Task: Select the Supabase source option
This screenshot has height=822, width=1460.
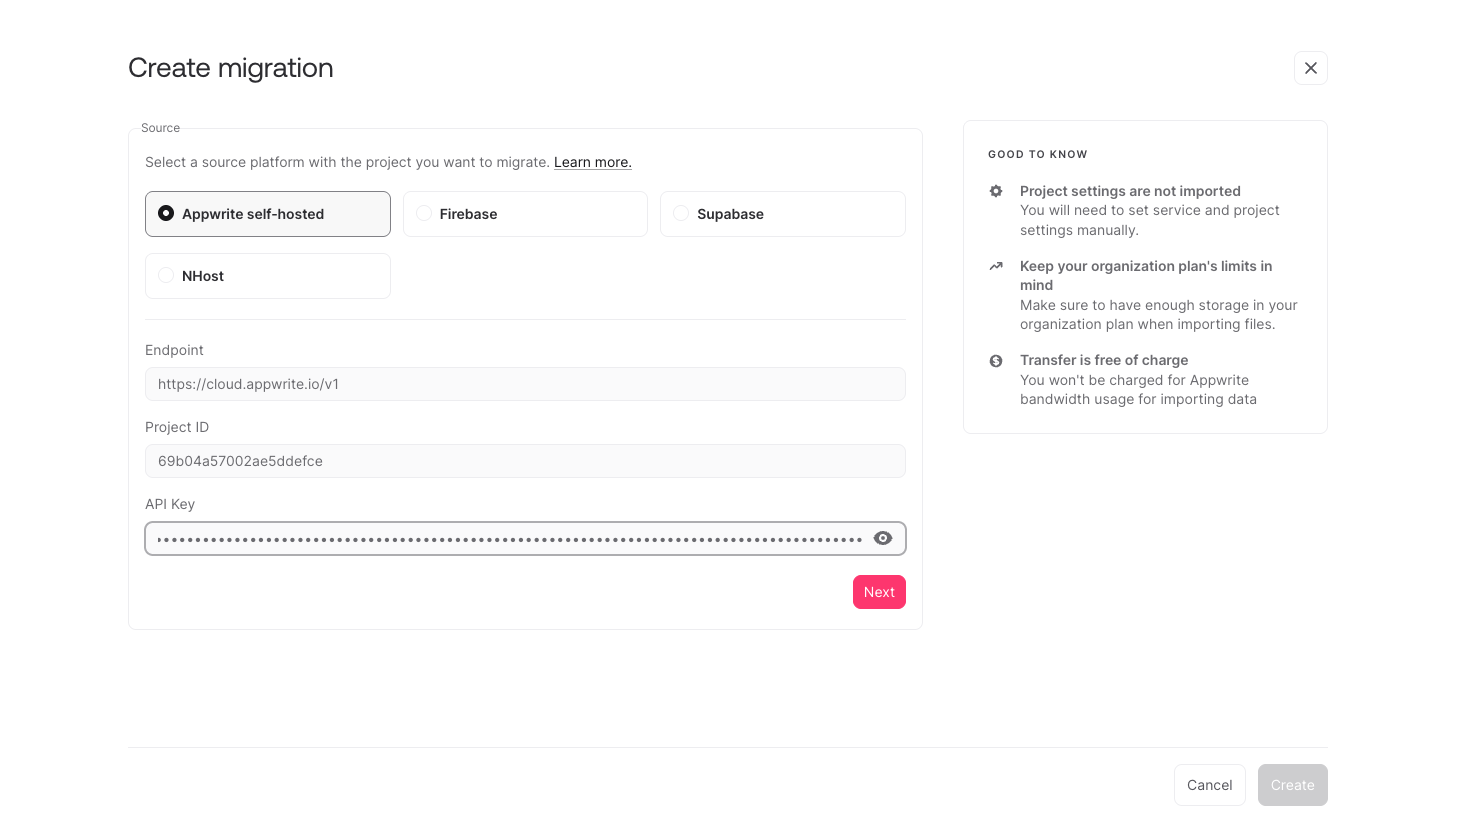Action: [x=782, y=214]
